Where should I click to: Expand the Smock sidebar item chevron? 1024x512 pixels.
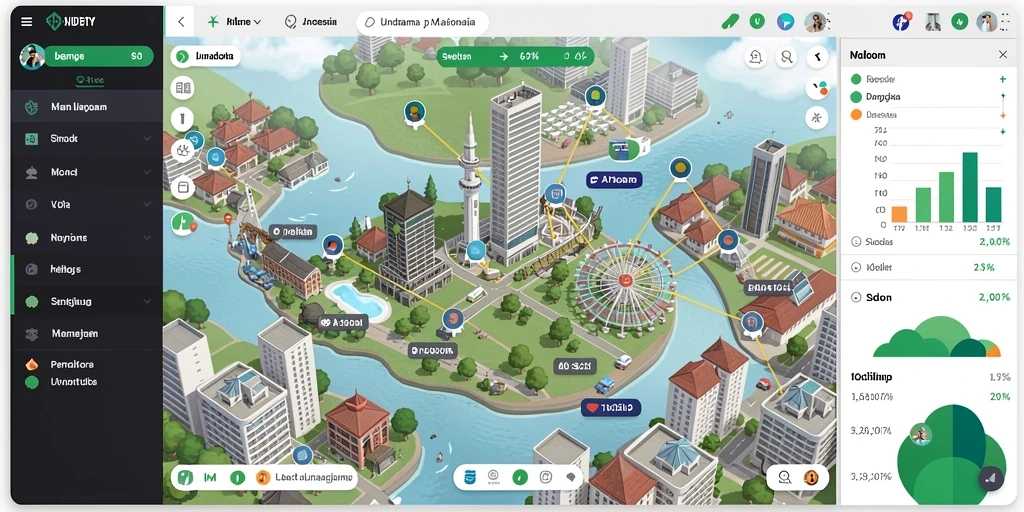tap(147, 139)
